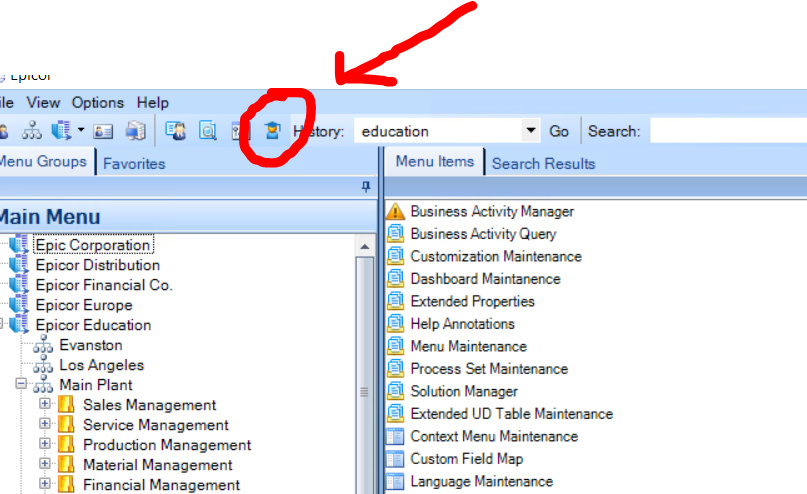807x494 pixels.
Task: Click the icon beside Extended Properties
Action: pyautogui.click(x=395, y=301)
